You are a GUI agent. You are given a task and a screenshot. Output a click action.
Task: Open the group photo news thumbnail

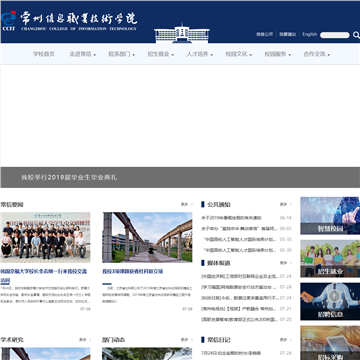coord(45,237)
